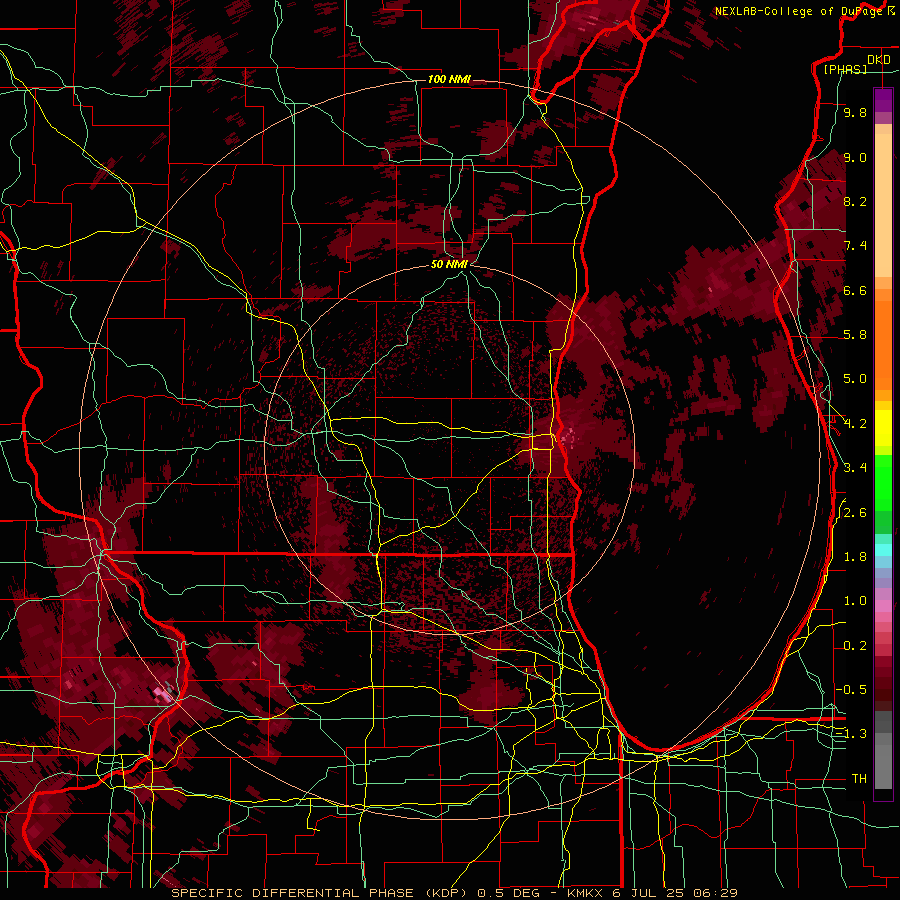Click the 9.8 value on the scale
The height and width of the screenshot is (900, 900).
click(855, 113)
